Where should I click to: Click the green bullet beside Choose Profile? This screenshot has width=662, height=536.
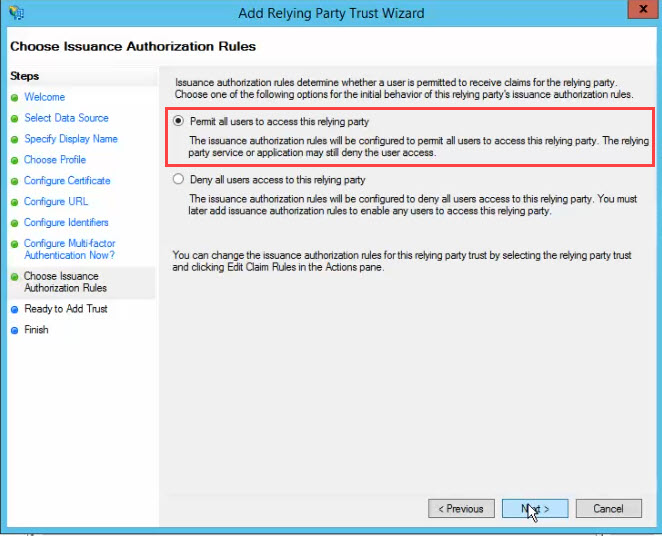click(x=15, y=160)
